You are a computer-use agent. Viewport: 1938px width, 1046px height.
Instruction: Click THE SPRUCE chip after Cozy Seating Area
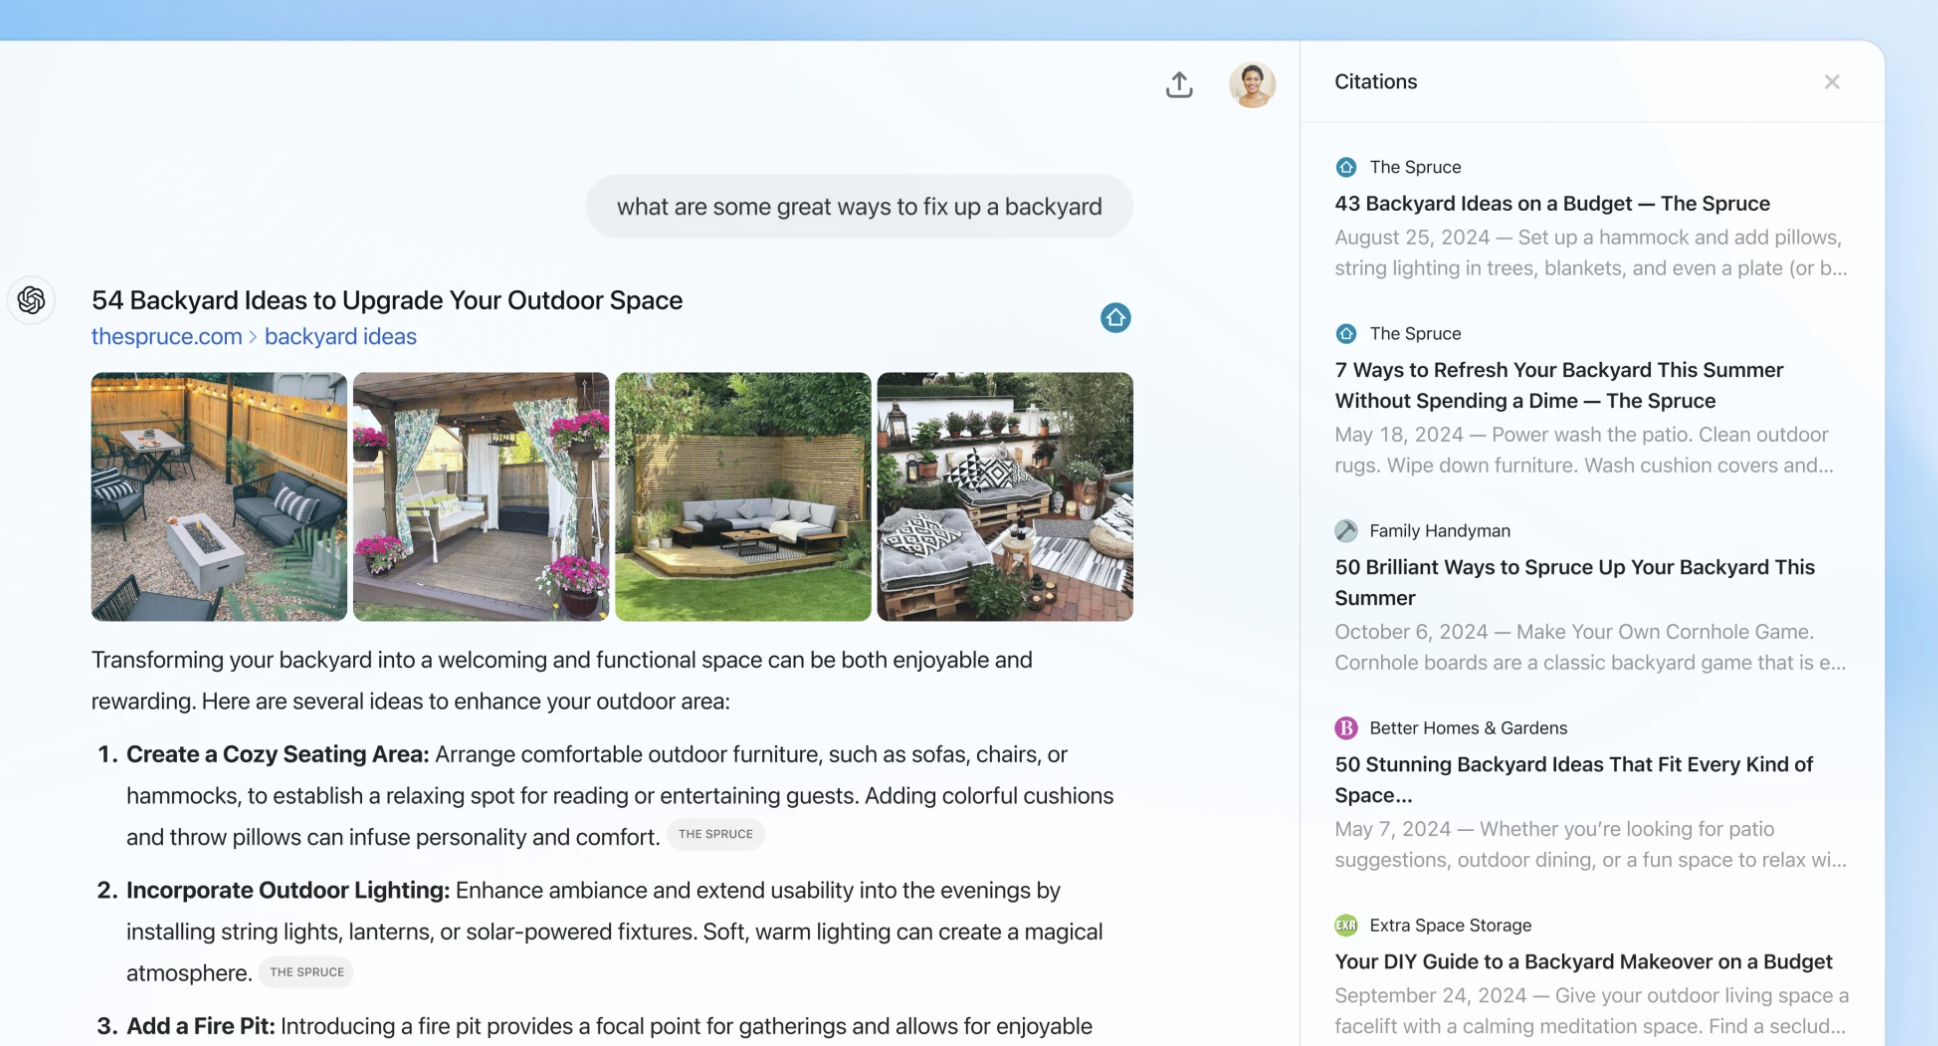716,834
